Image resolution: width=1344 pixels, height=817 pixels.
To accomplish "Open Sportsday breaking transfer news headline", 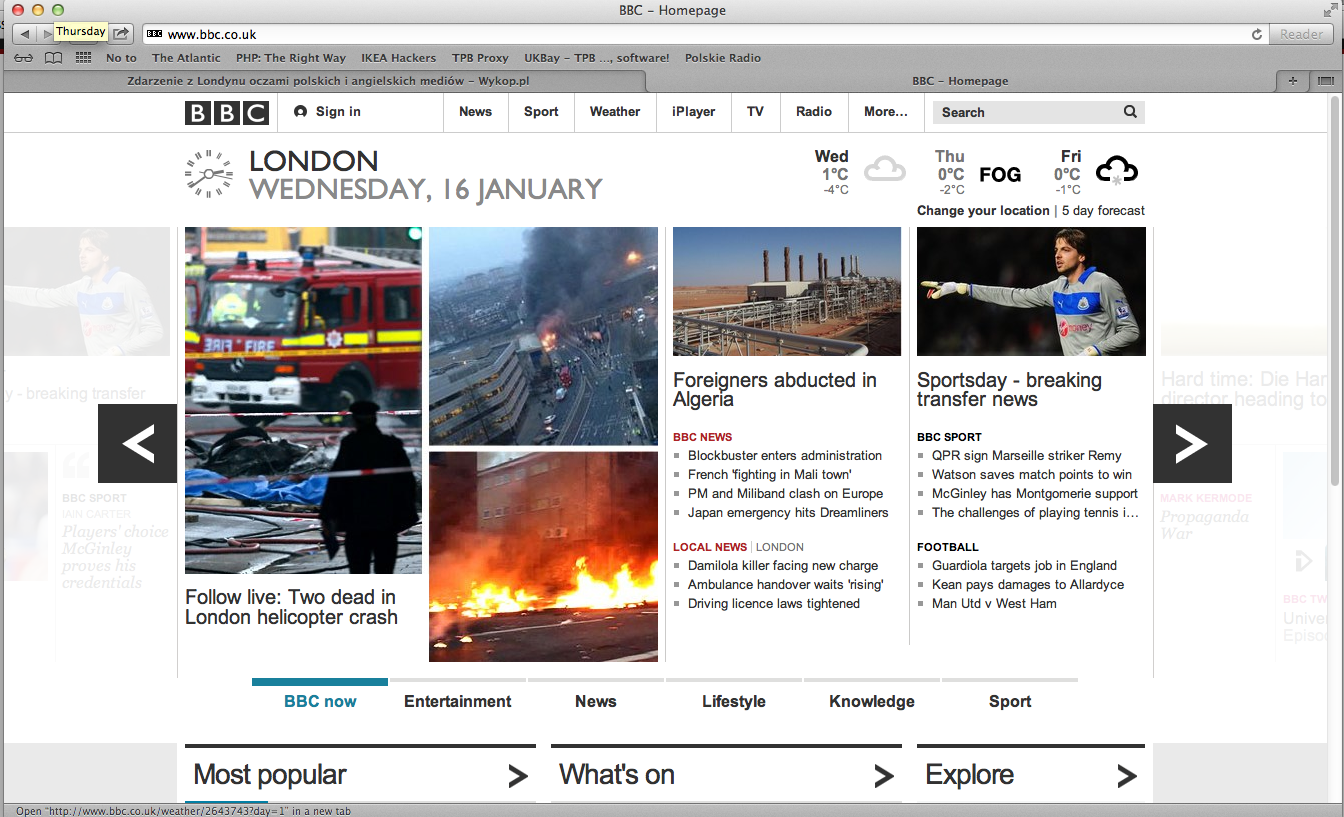I will [x=1009, y=390].
